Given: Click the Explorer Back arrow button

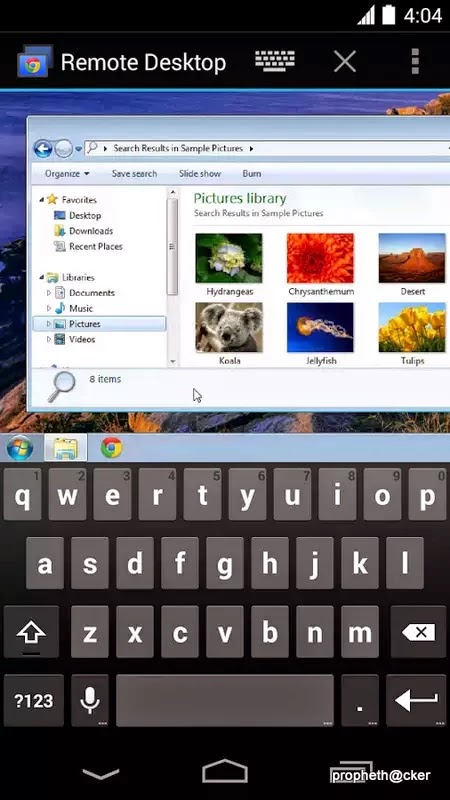Looking at the screenshot, I should pyautogui.click(x=43, y=148).
